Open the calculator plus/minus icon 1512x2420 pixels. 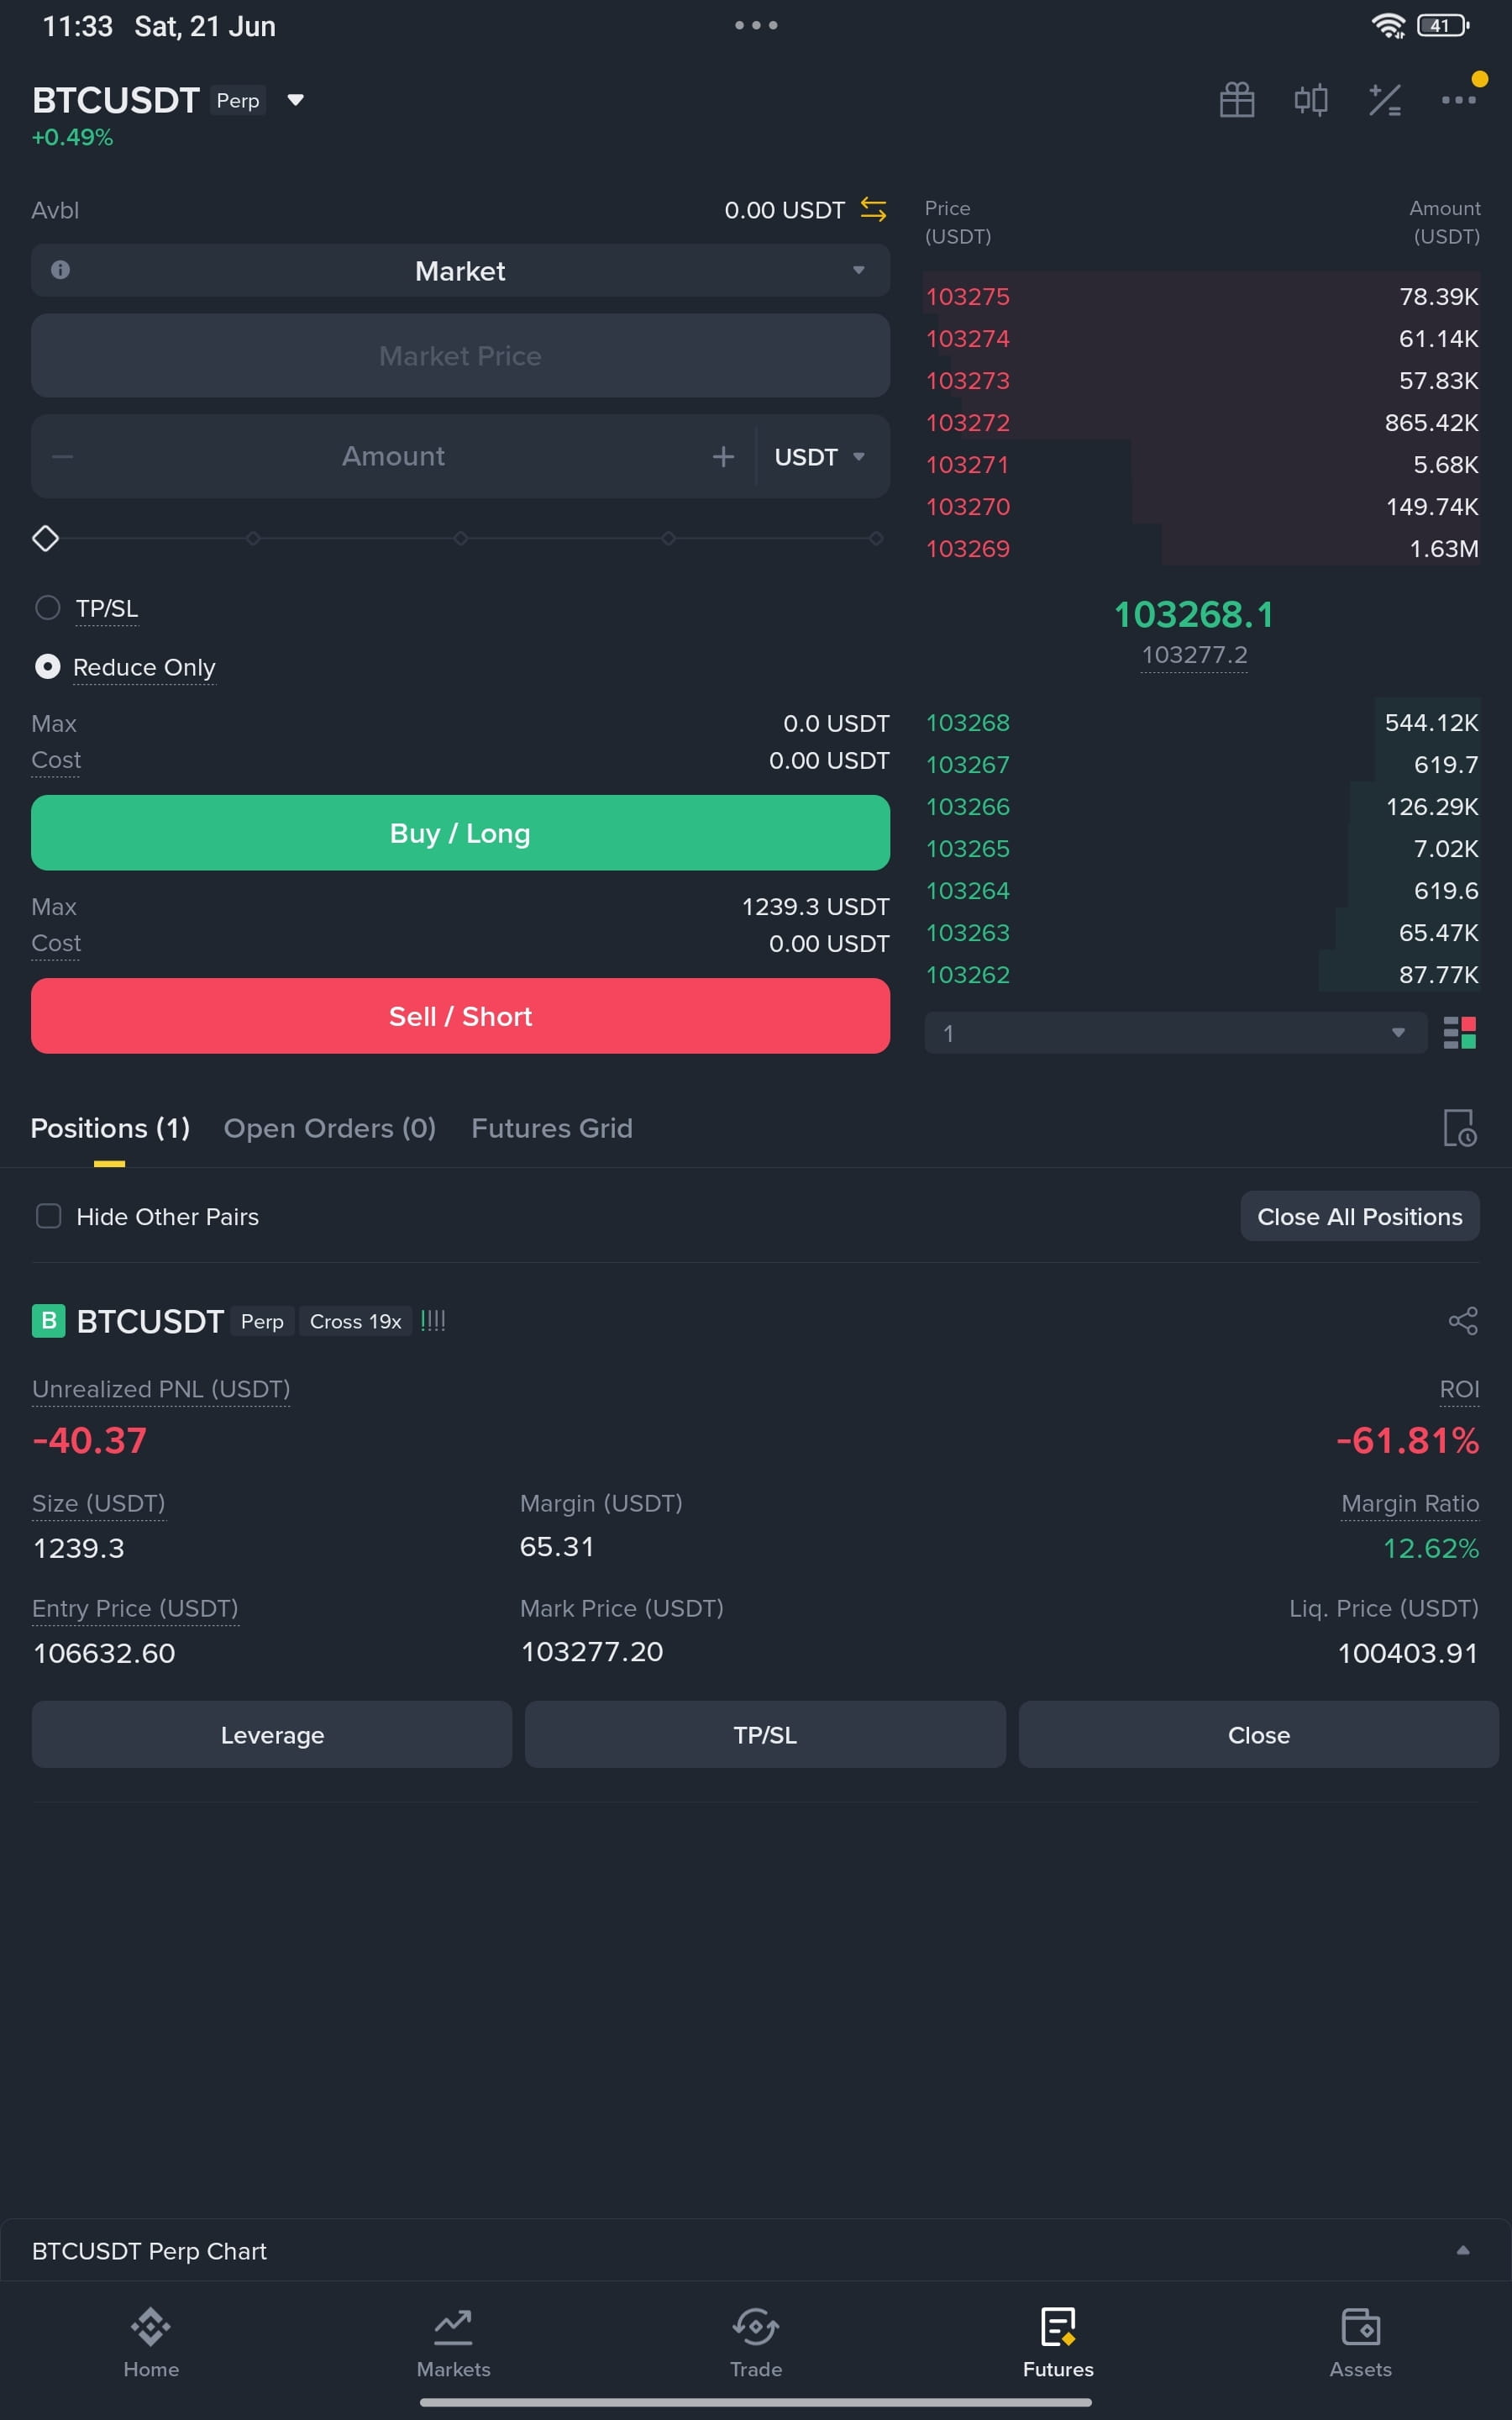coord(1385,100)
